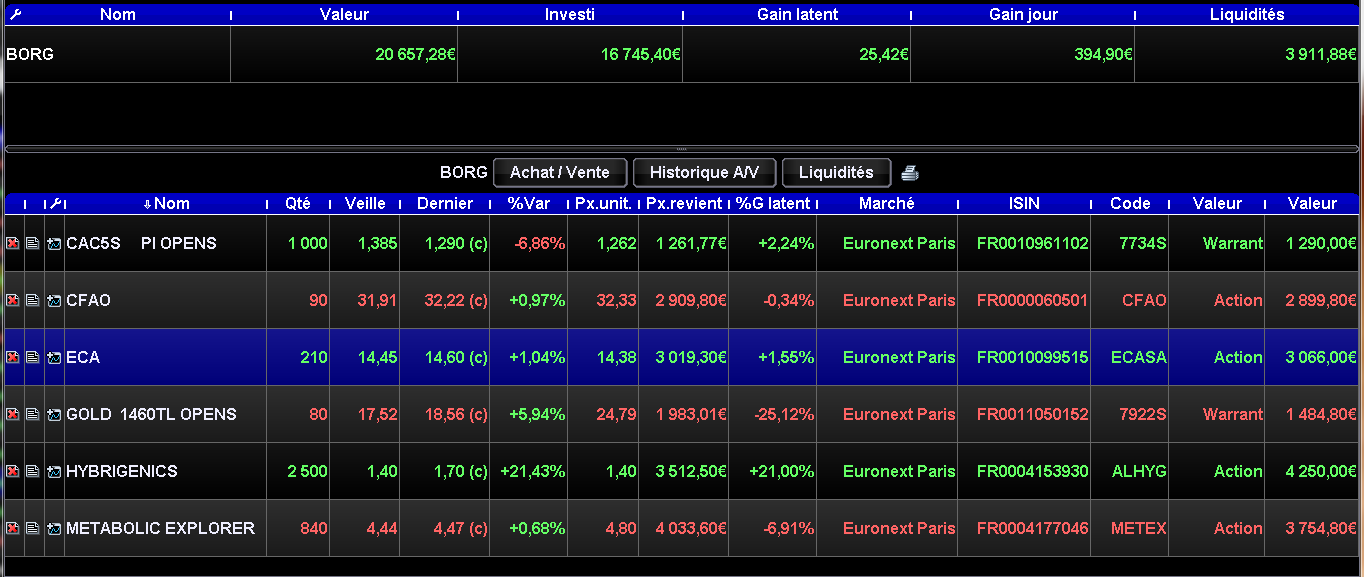Click the code METEX
This screenshot has width=1364, height=577.
1139,528
